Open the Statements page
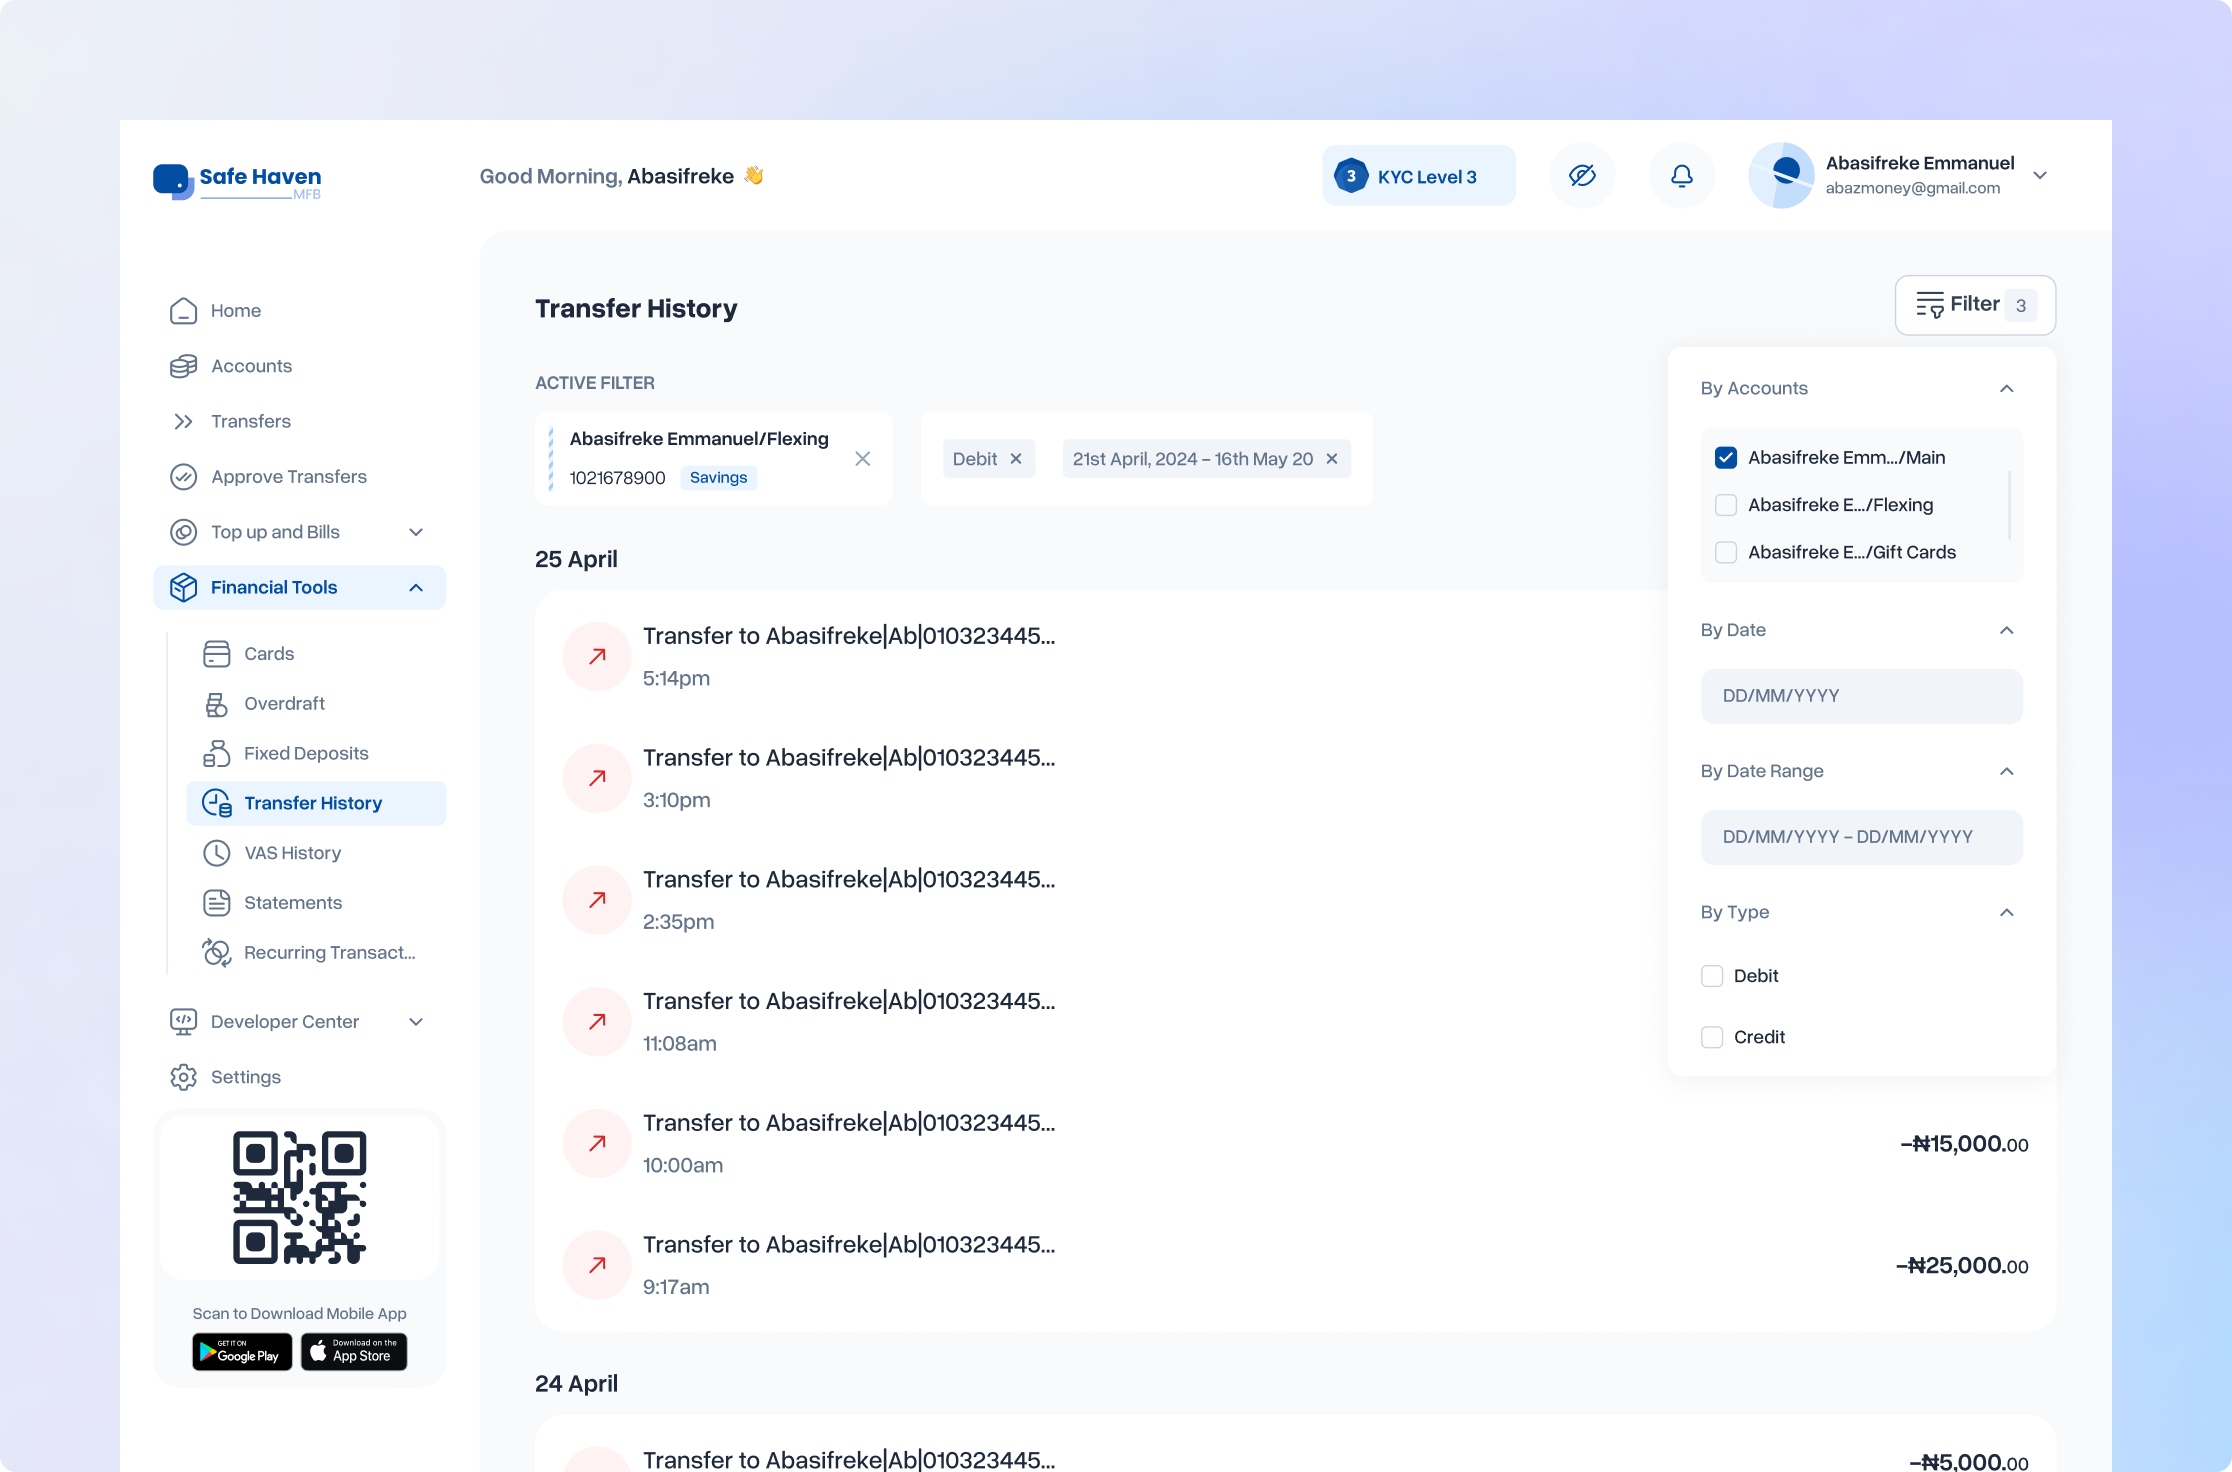The height and width of the screenshot is (1472, 2232). pyautogui.click(x=293, y=902)
